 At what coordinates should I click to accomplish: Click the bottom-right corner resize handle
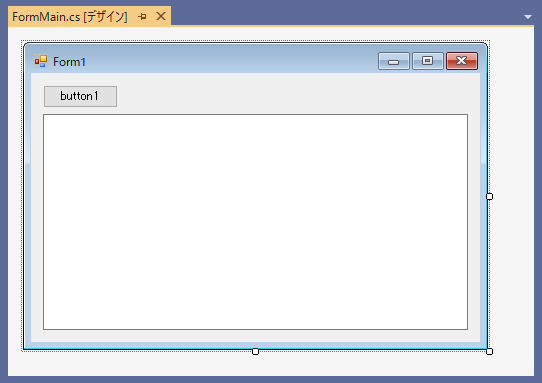(x=489, y=352)
